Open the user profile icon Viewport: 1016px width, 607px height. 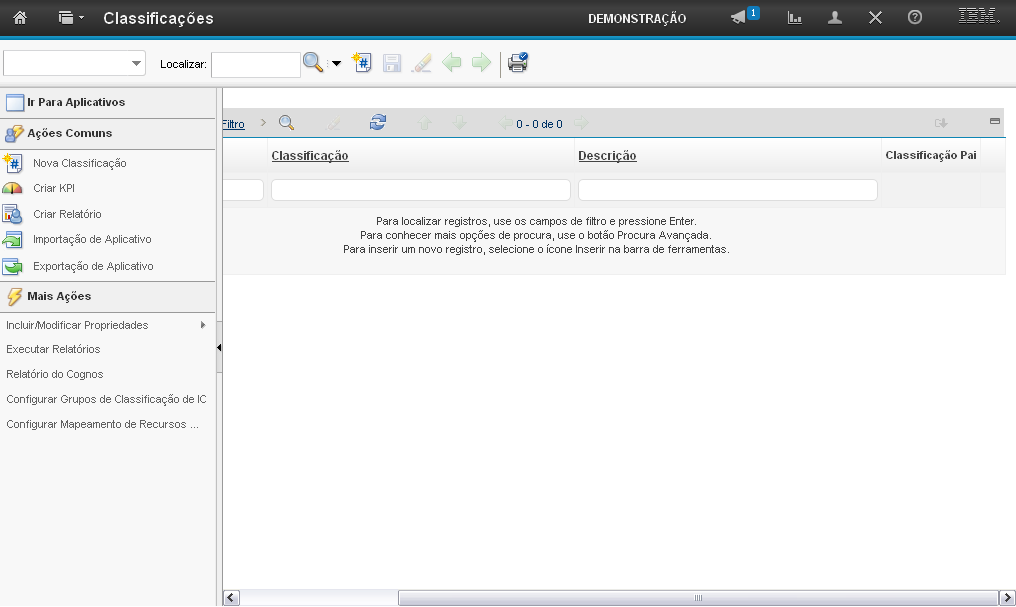(x=835, y=18)
